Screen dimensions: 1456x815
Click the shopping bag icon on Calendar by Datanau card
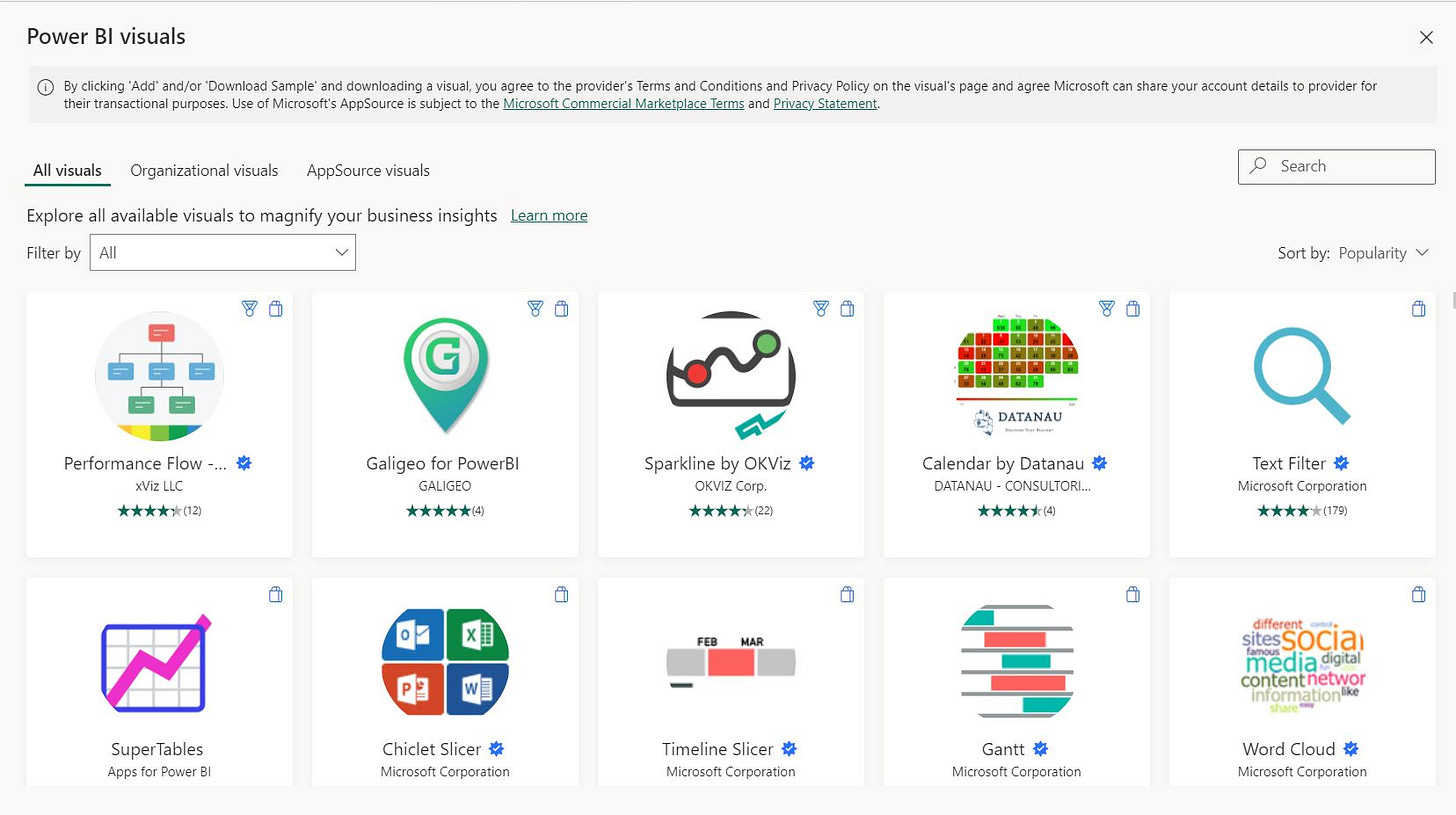[x=1133, y=309]
